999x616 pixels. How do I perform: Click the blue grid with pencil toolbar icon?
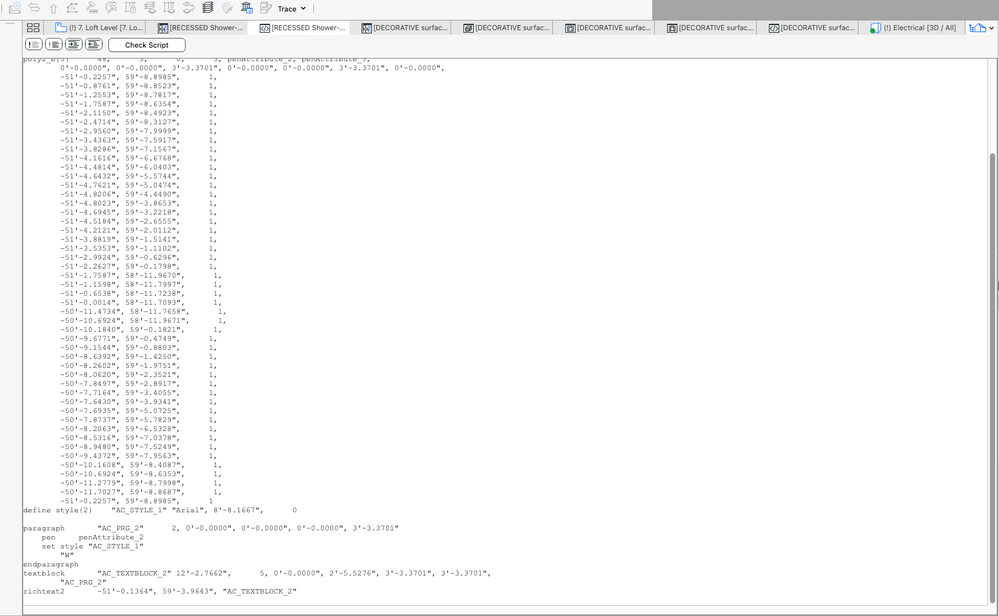(x=227, y=8)
